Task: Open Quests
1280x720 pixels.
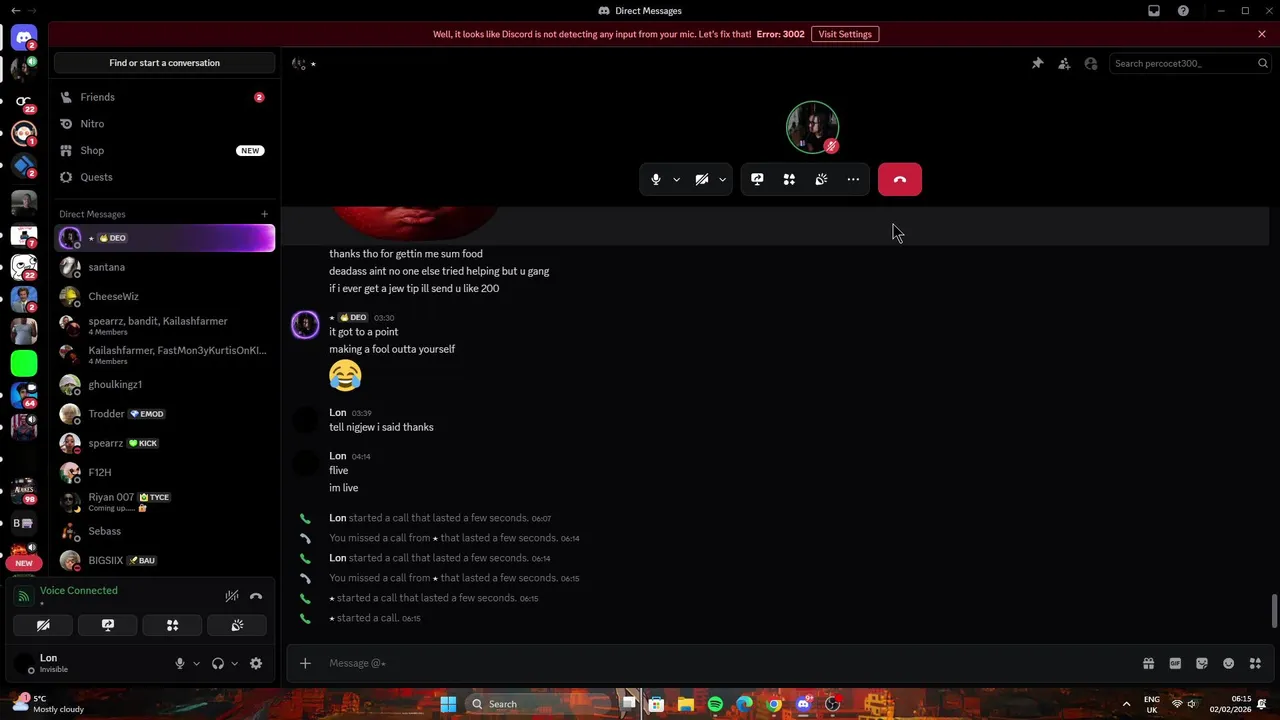Action: point(164,177)
